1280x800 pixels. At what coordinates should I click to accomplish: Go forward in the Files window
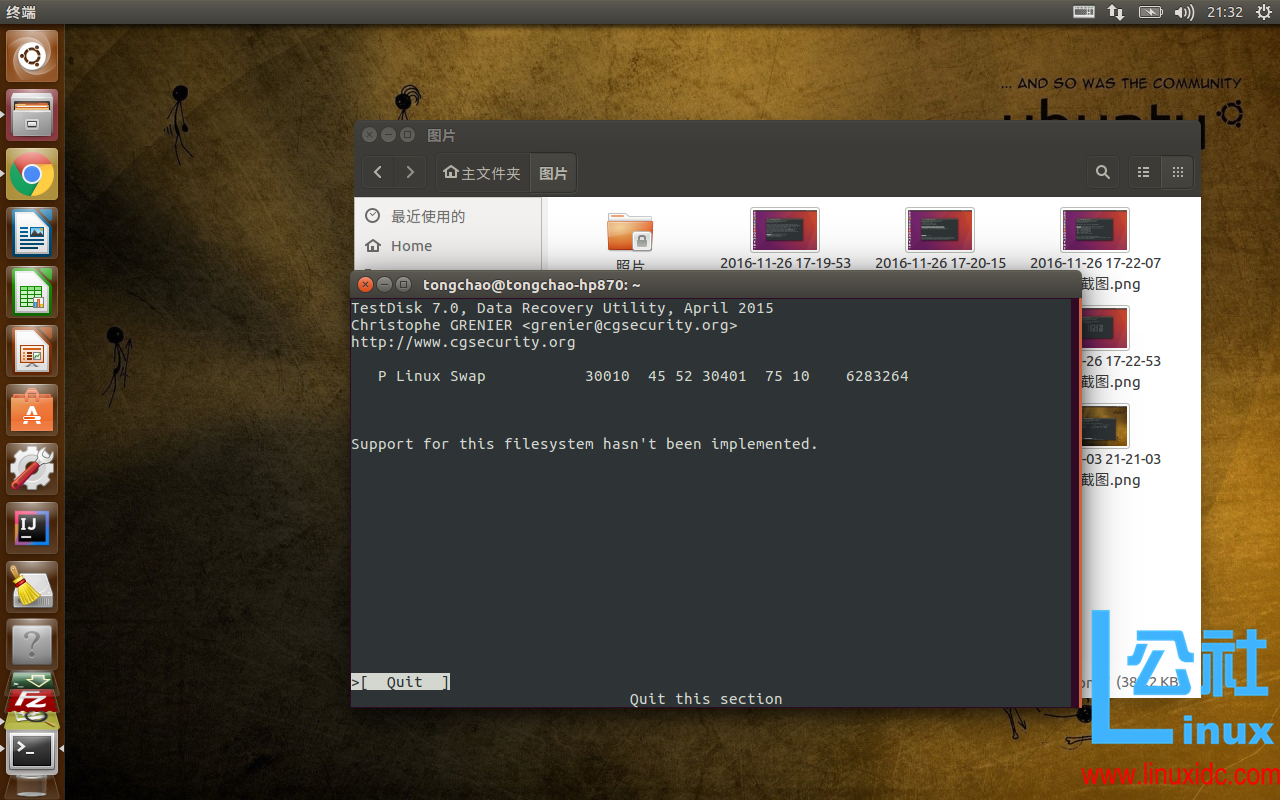[x=410, y=173]
